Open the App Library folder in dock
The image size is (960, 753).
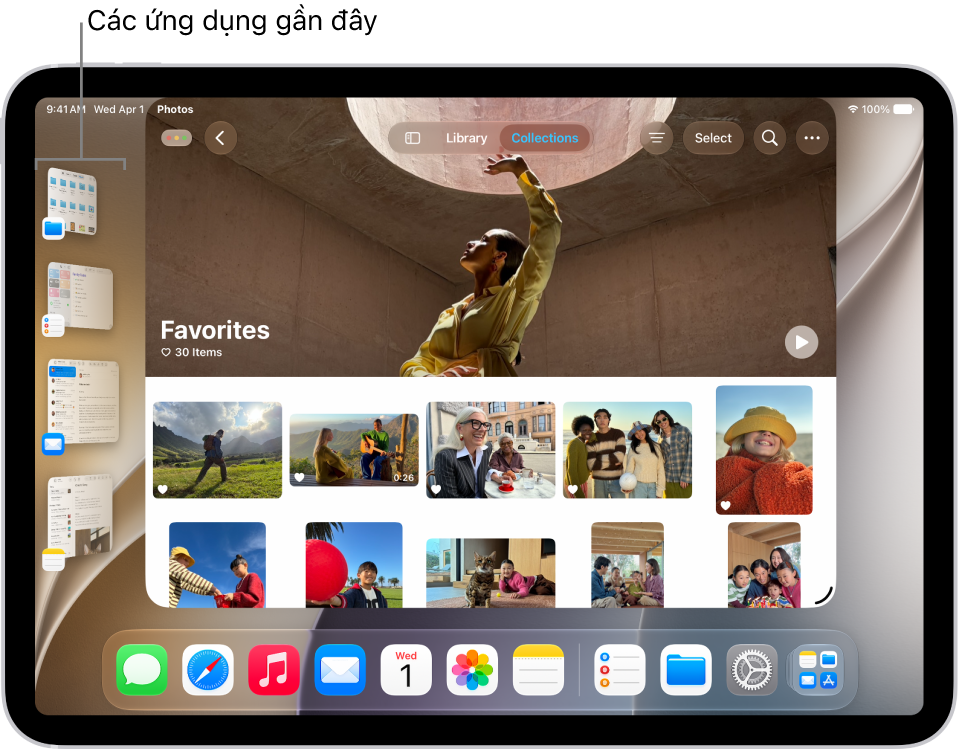pos(818,670)
